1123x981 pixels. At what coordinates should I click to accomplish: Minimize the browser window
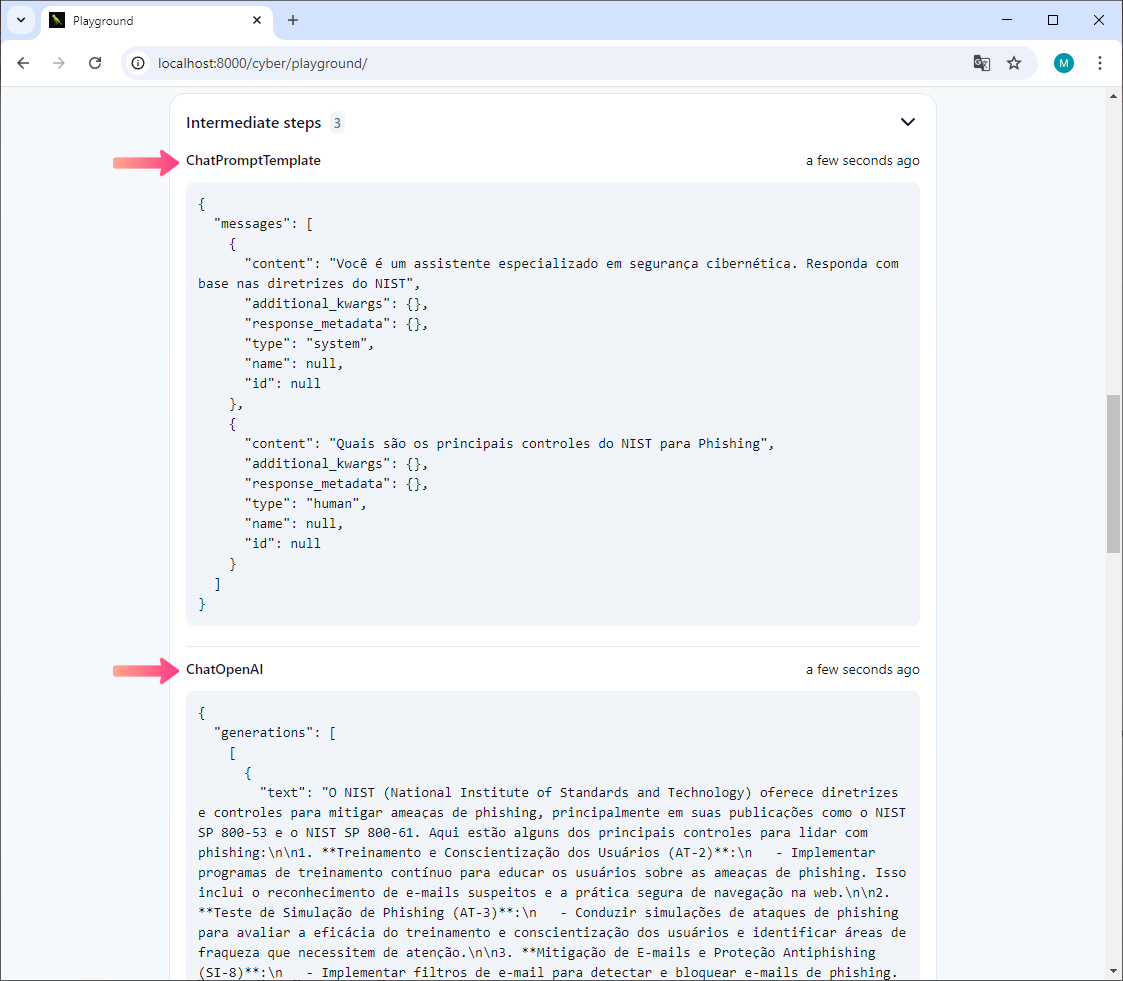click(1007, 20)
